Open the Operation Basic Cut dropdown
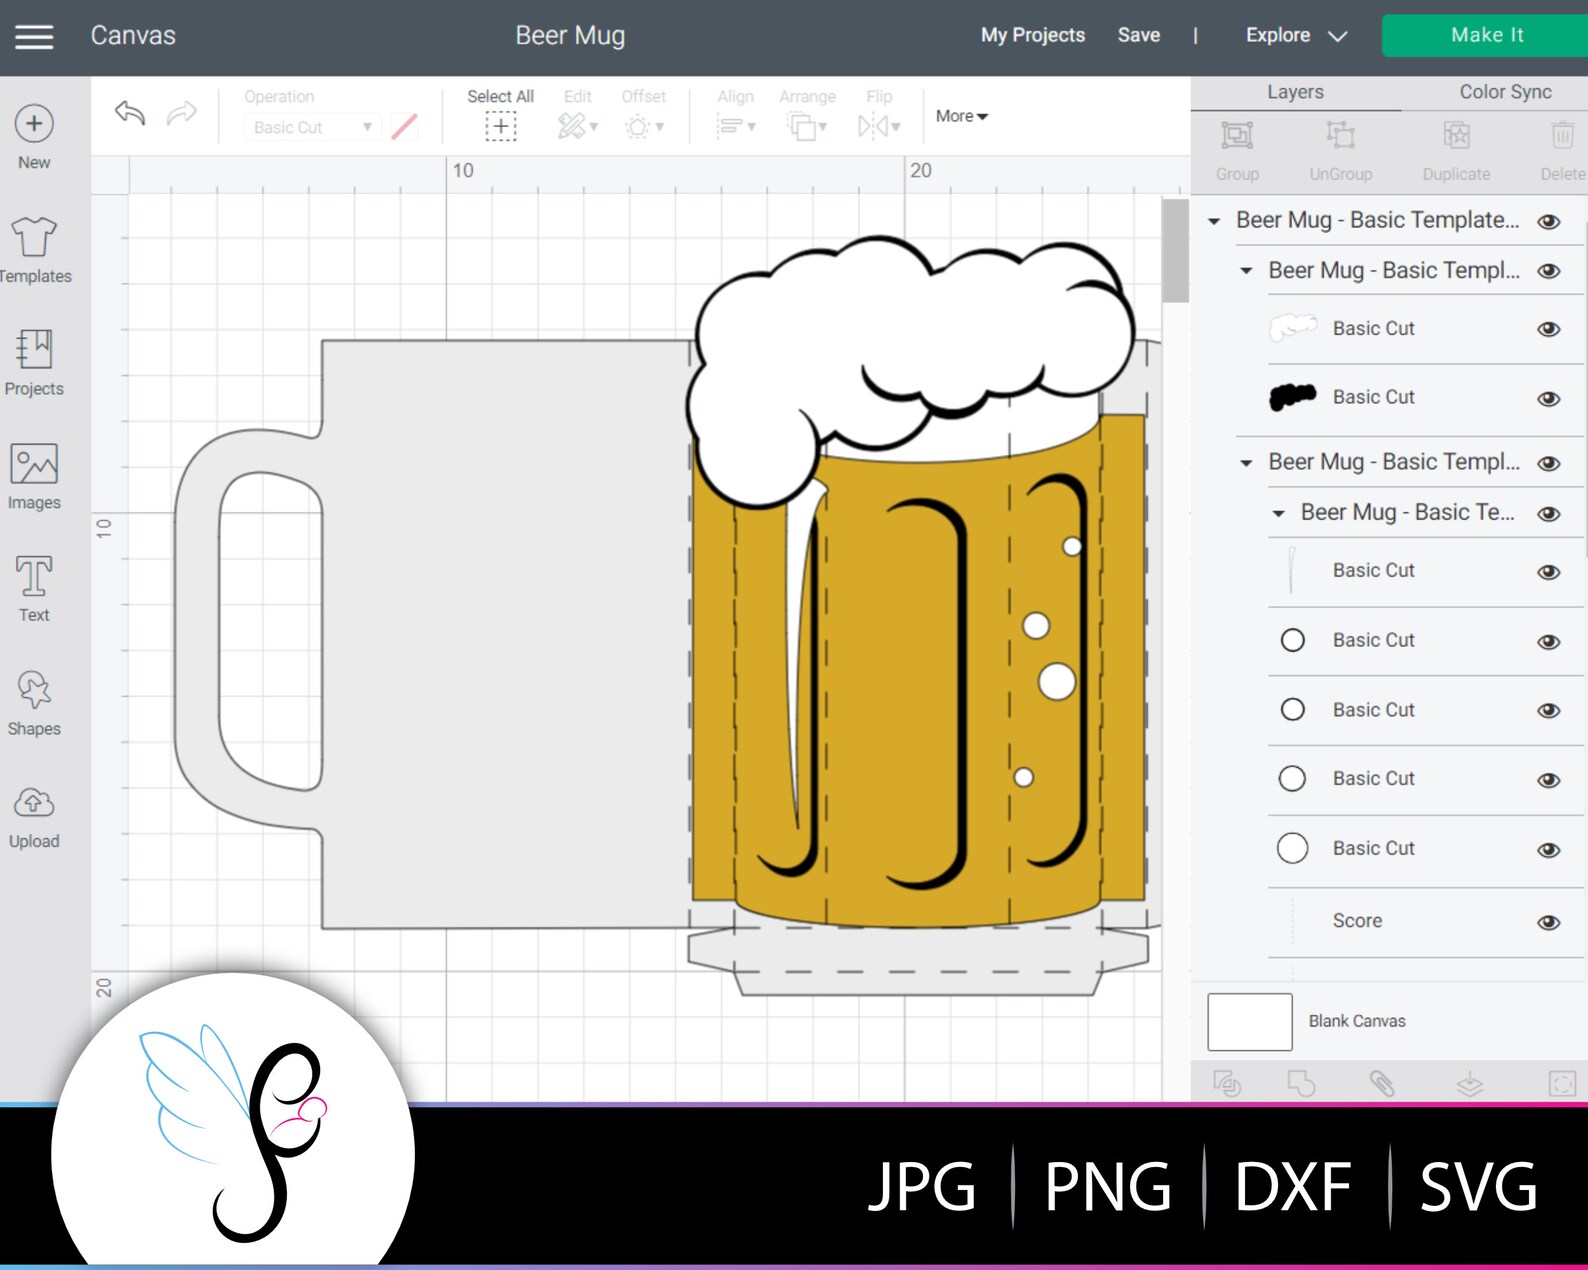This screenshot has width=1588, height=1270. click(311, 127)
